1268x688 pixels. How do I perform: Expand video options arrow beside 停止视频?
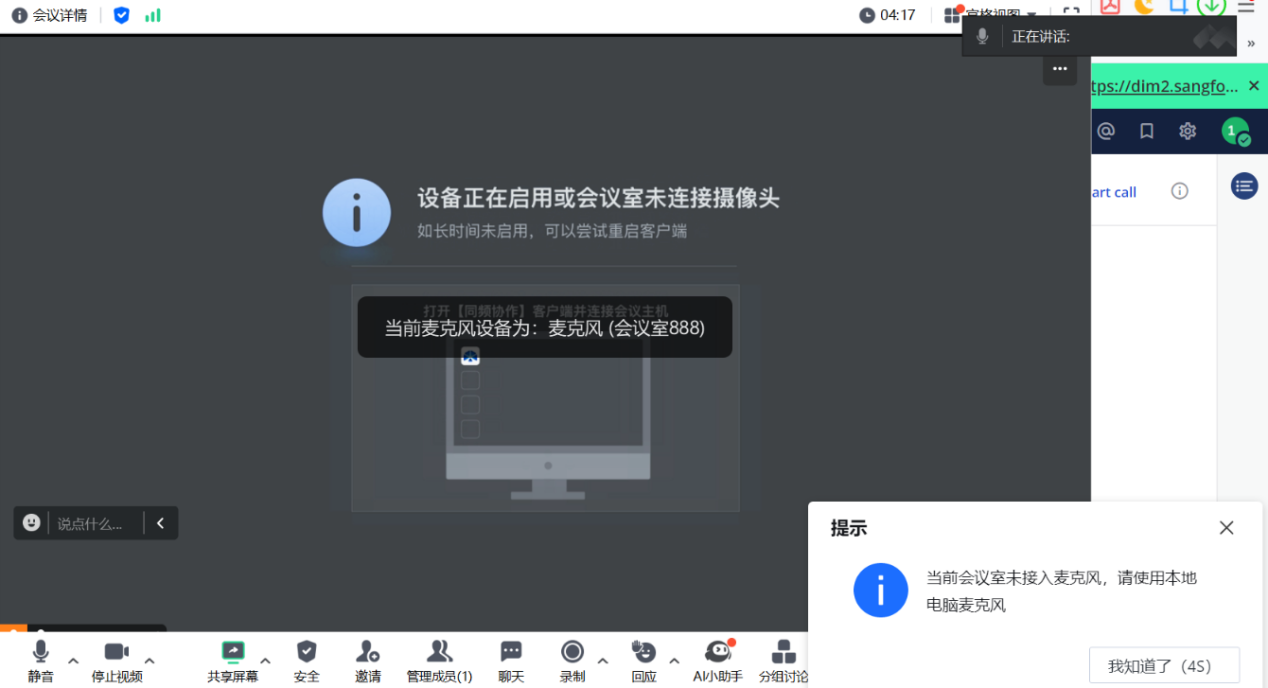[x=149, y=660]
